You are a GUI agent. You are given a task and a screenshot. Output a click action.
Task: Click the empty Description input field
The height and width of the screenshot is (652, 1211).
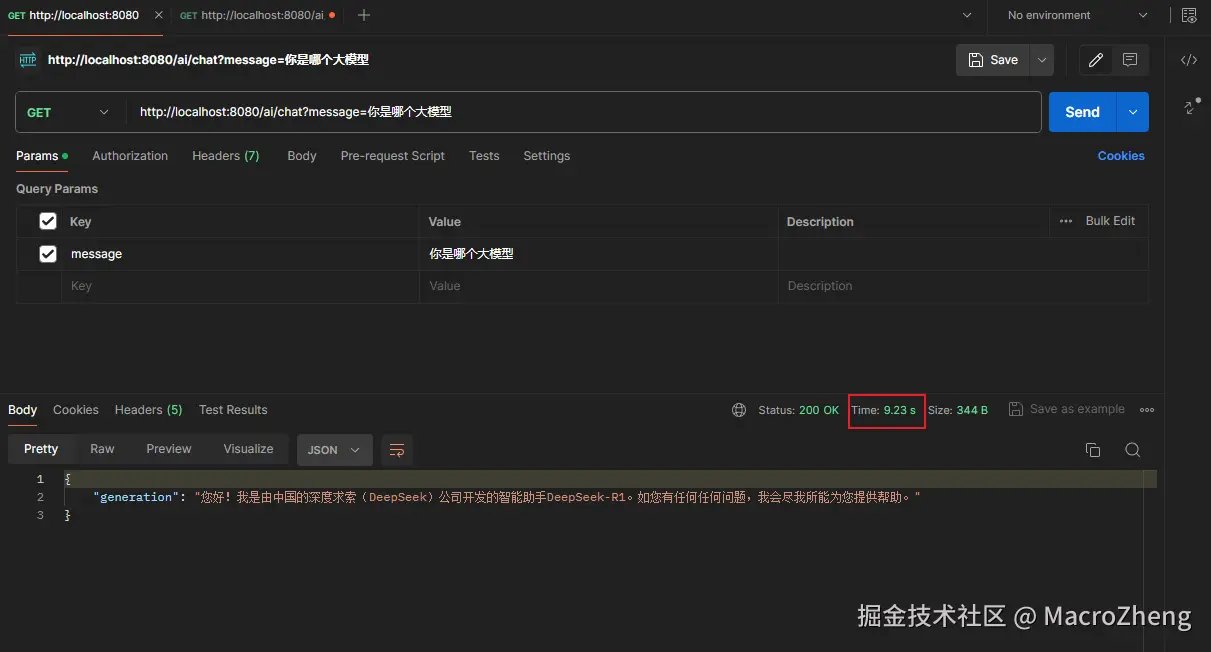(x=963, y=286)
